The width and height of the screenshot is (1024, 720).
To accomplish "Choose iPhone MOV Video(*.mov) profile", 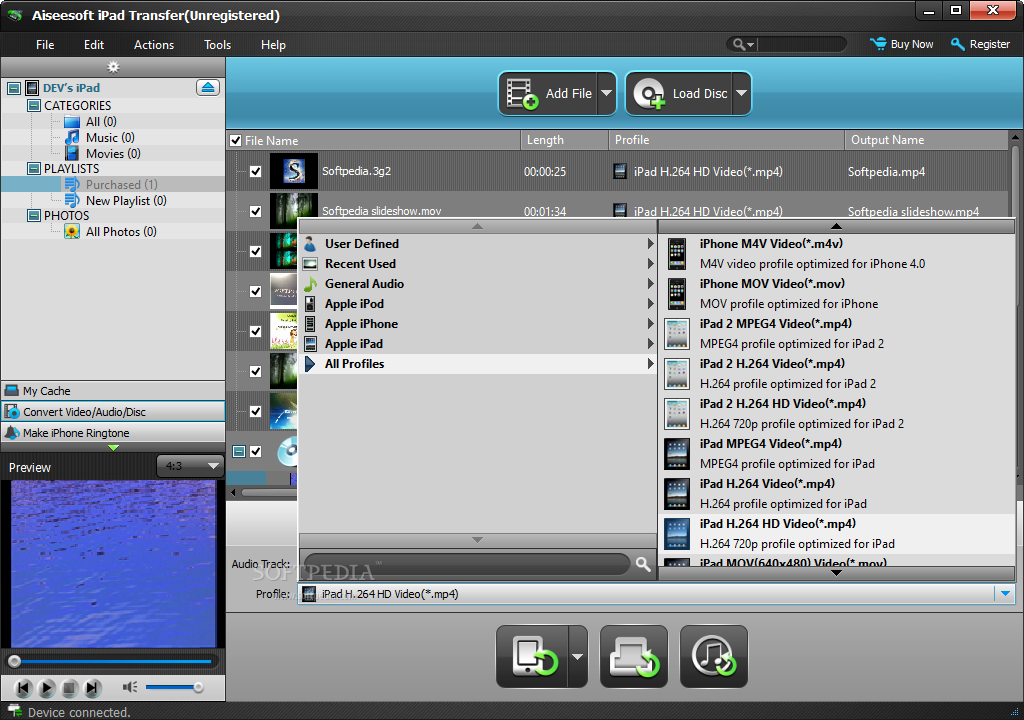I will point(838,293).
